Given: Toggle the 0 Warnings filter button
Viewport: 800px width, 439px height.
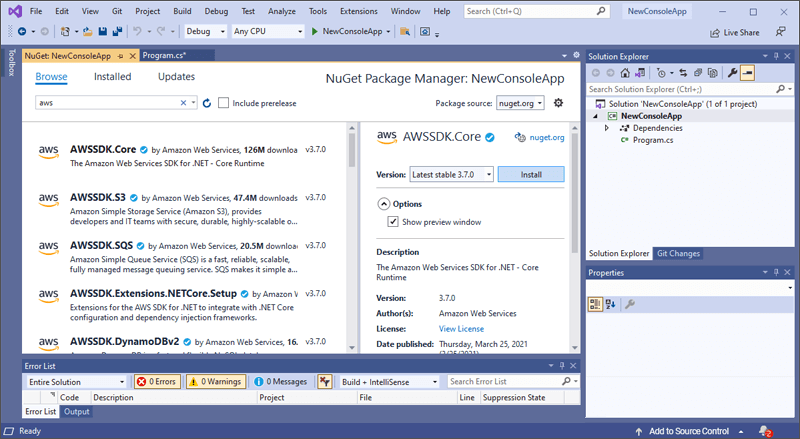Looking at the screenshot, I should (x=216, y=381).
